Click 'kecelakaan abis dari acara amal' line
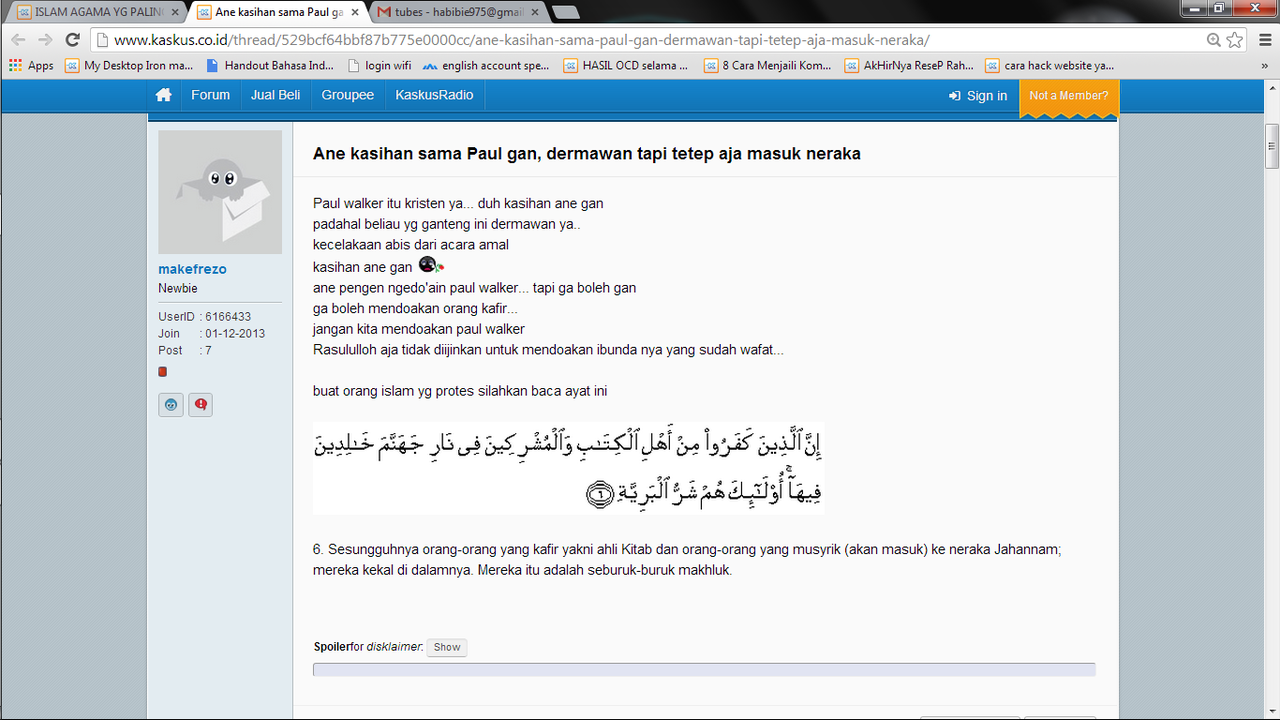 tap(411, 245)
